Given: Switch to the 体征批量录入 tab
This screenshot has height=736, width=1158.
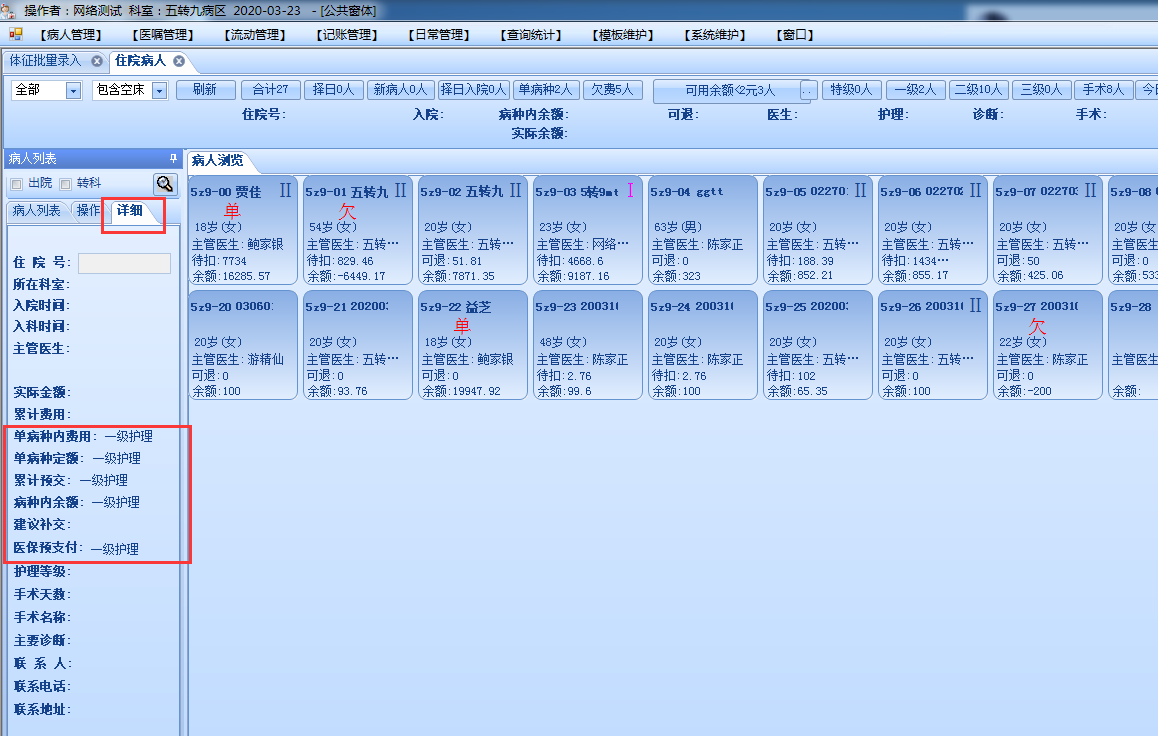Looking at the screenshot, I should (45, 61).
